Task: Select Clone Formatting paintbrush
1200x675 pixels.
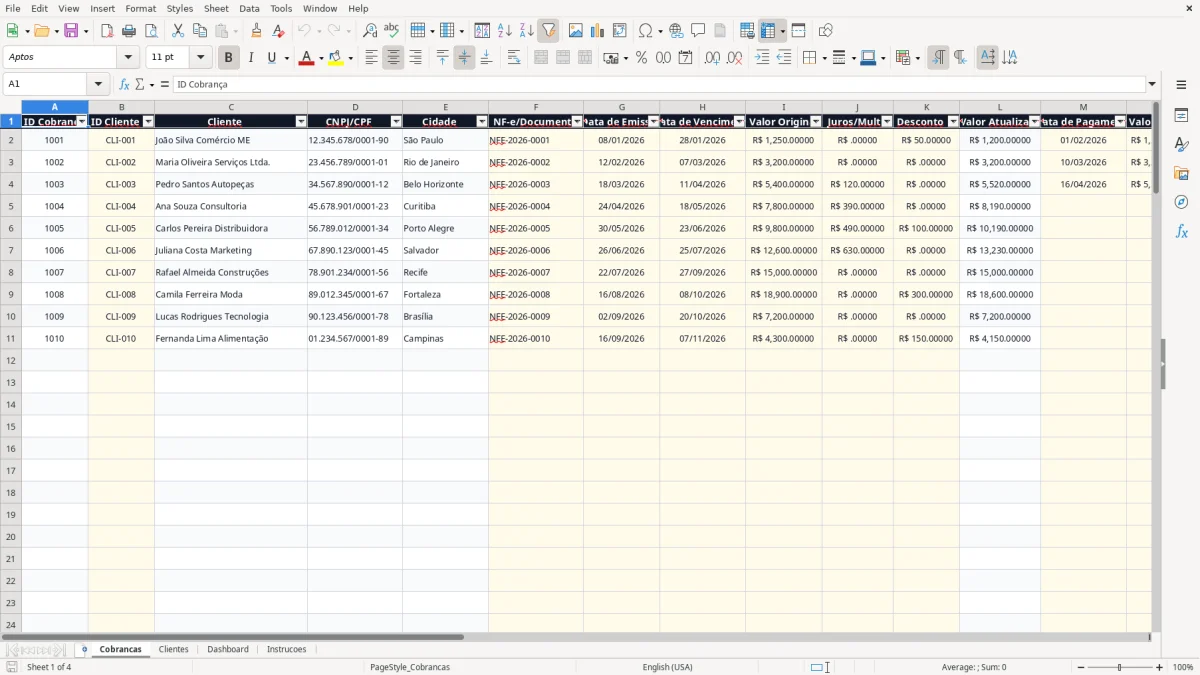Action: 256,31
